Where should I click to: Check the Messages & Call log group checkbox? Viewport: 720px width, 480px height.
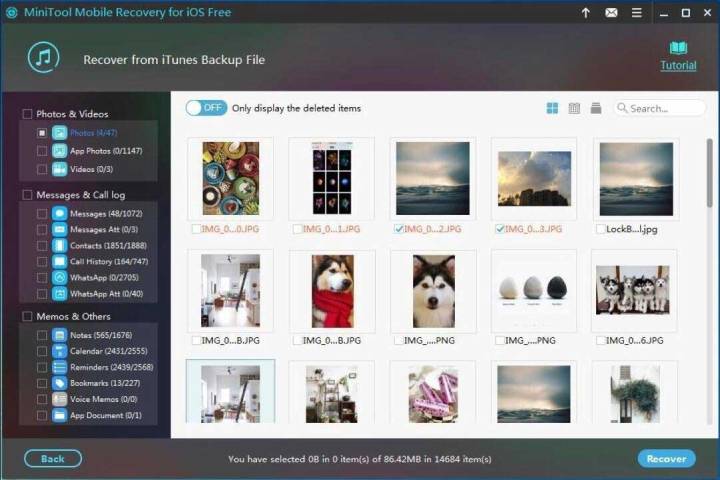pyautogui.click(x=28, y=195)
